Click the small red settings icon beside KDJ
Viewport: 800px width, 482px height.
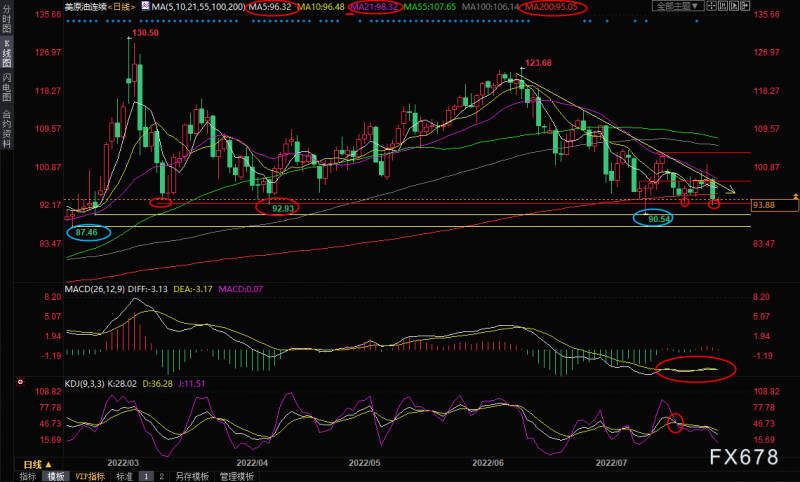[20, 382]
